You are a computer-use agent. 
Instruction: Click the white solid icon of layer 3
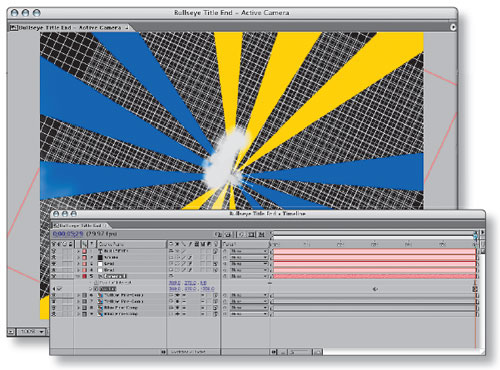[x=100, y=264]
